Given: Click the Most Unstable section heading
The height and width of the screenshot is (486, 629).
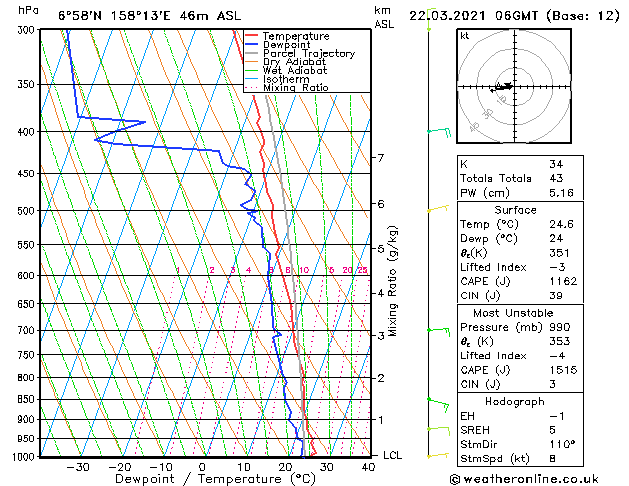Looking at the screenshot, I should tap(513, 313).
